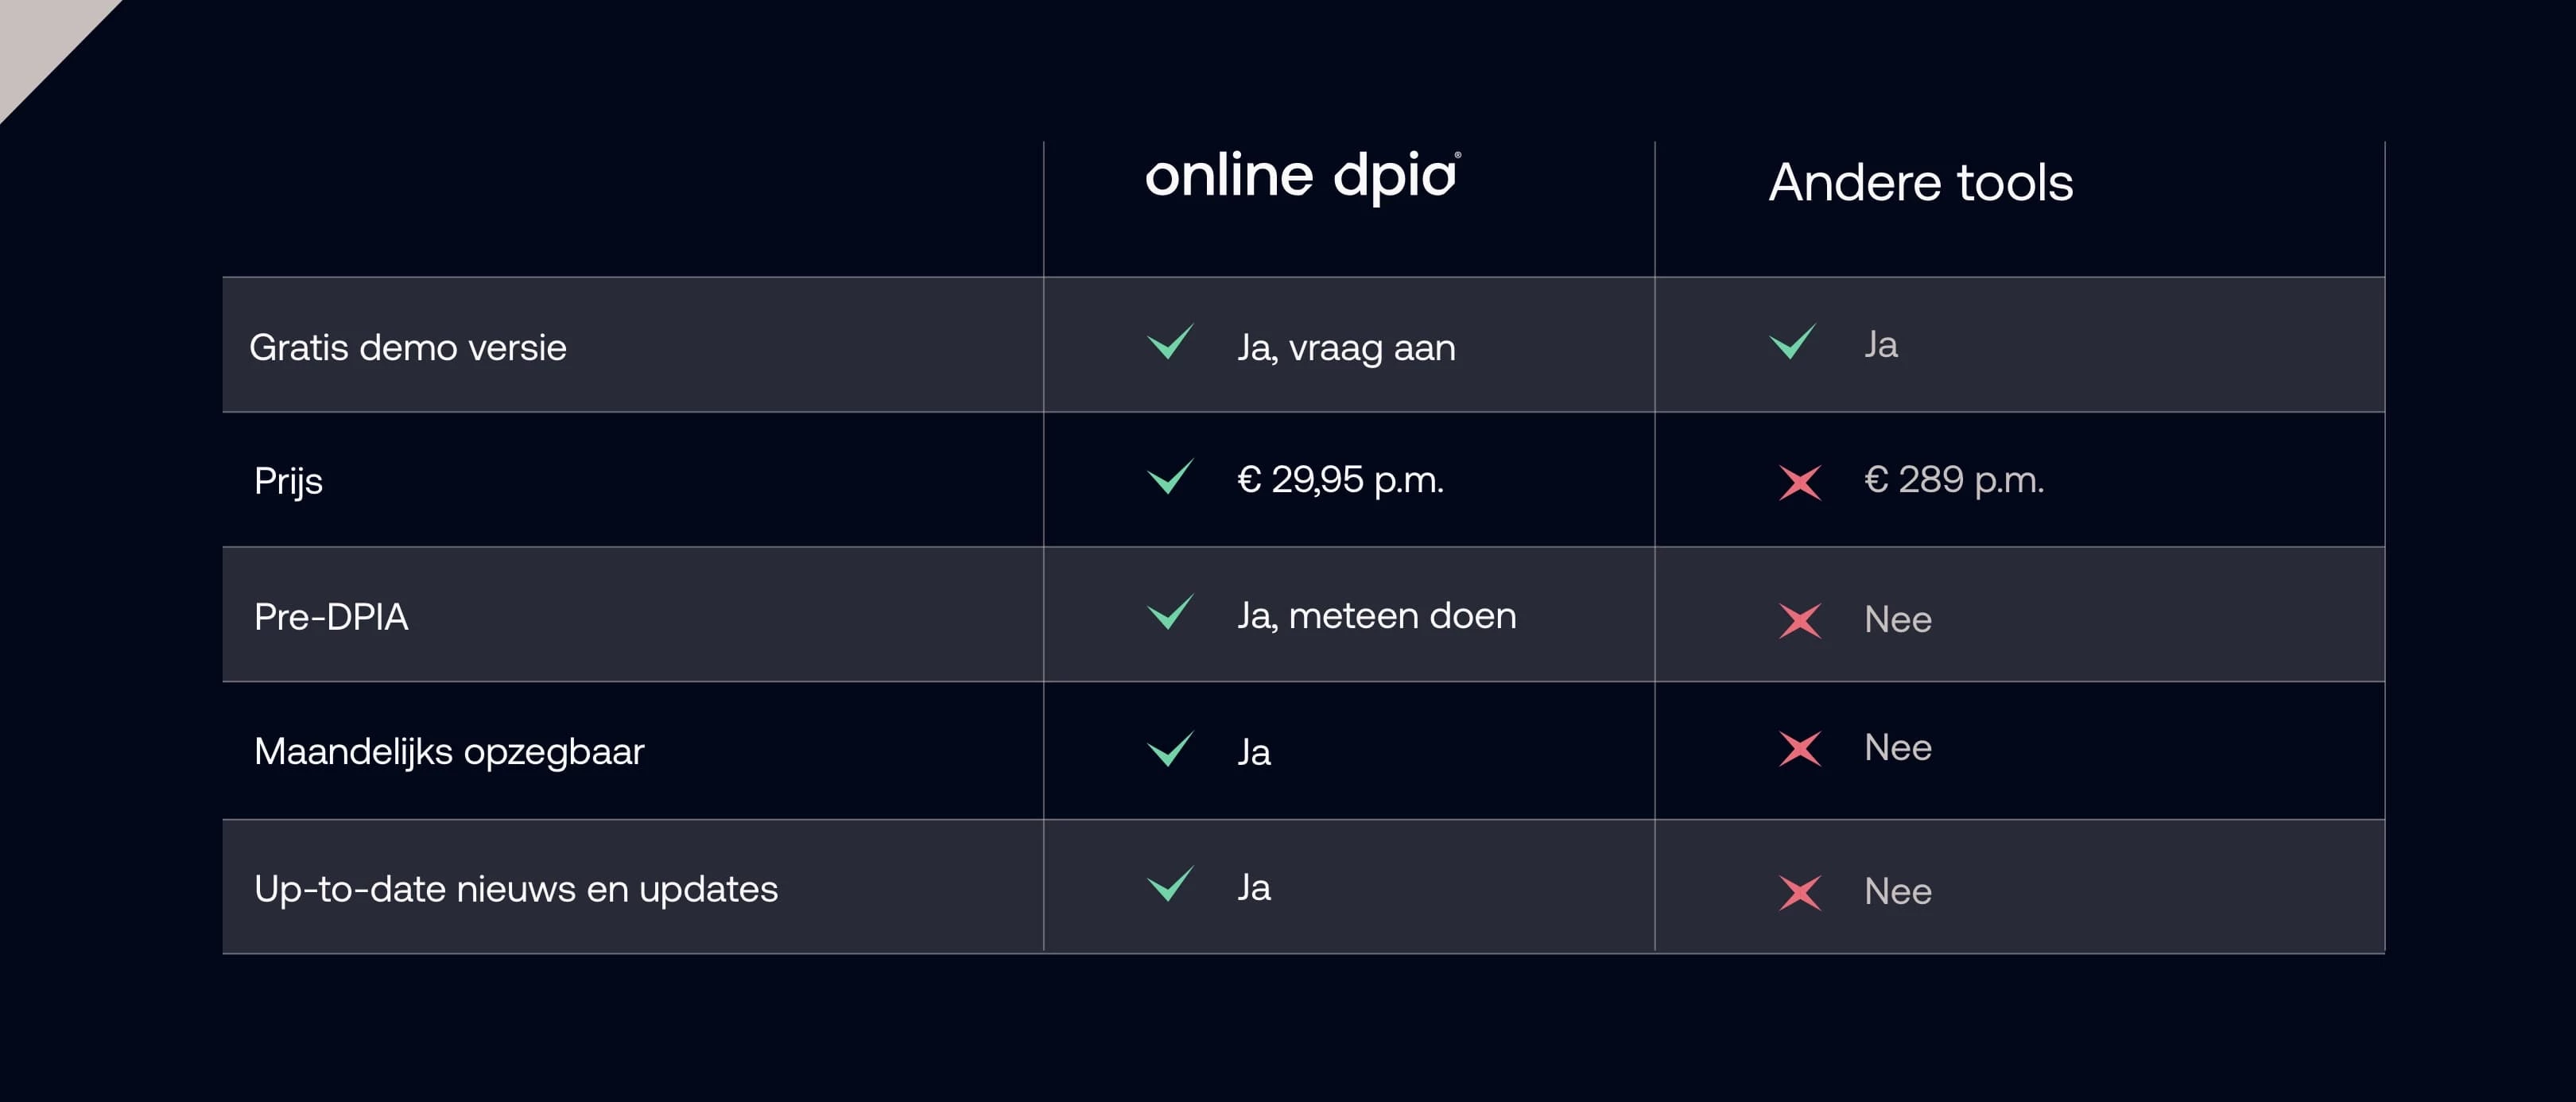The image size is (2576, 1102).
Task: Click the red cross in the Pre-DPIA row
Action: point(1800,621)
